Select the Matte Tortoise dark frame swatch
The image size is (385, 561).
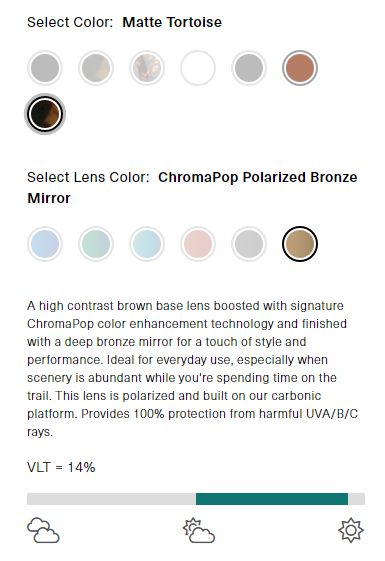click(45, 114)
